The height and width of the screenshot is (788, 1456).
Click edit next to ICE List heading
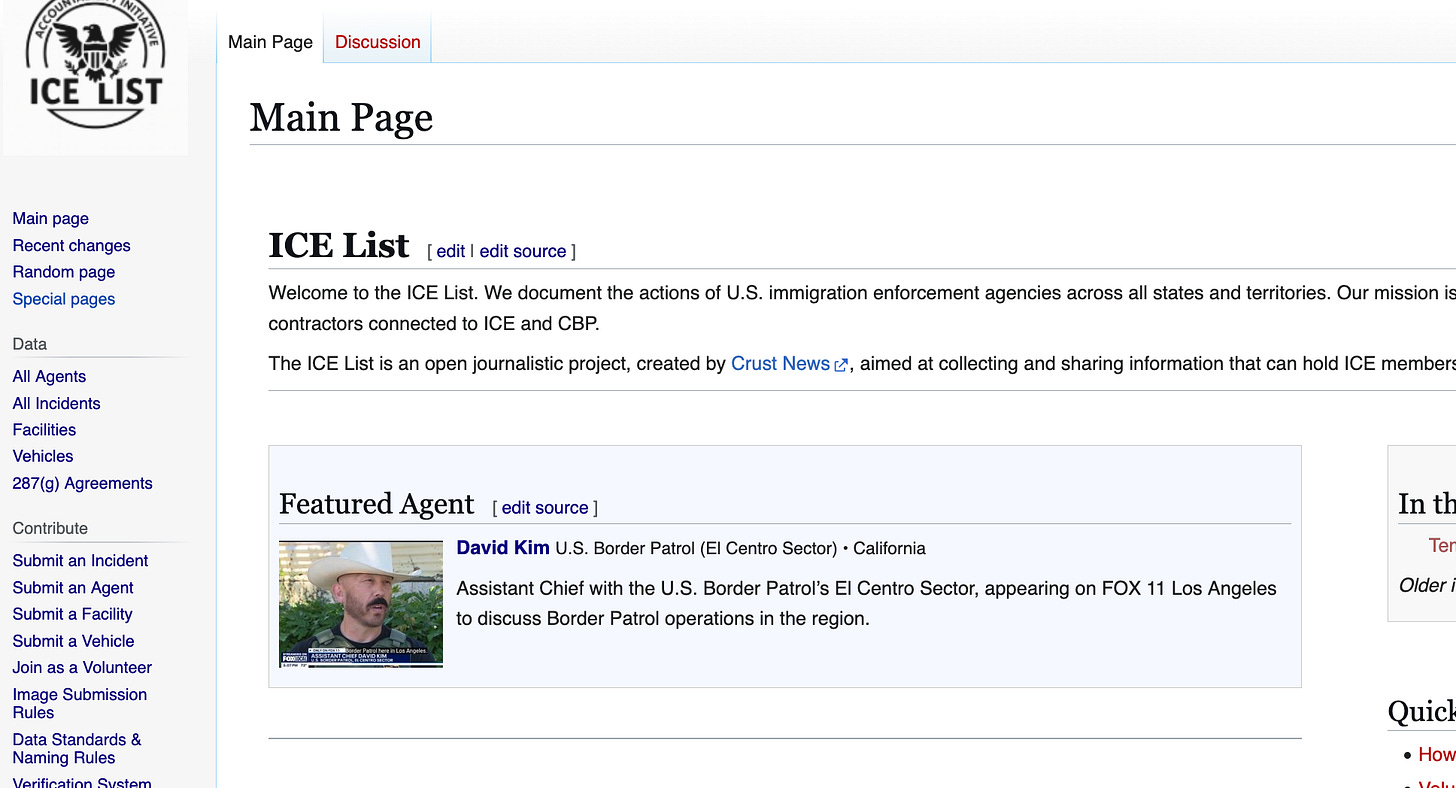(451, 251)
